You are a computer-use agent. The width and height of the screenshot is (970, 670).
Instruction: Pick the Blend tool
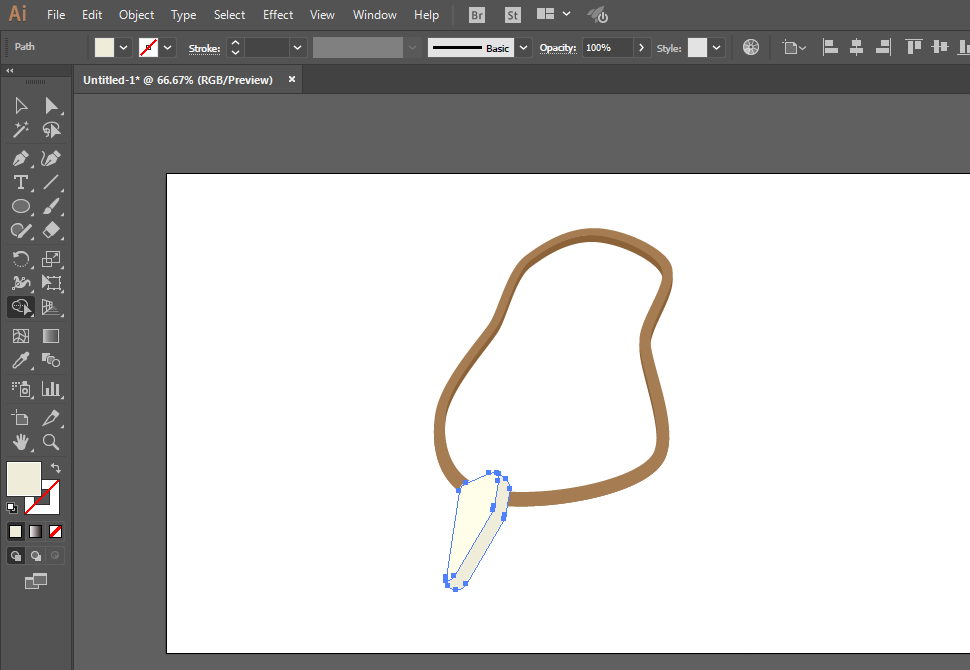tap(51, 360)
